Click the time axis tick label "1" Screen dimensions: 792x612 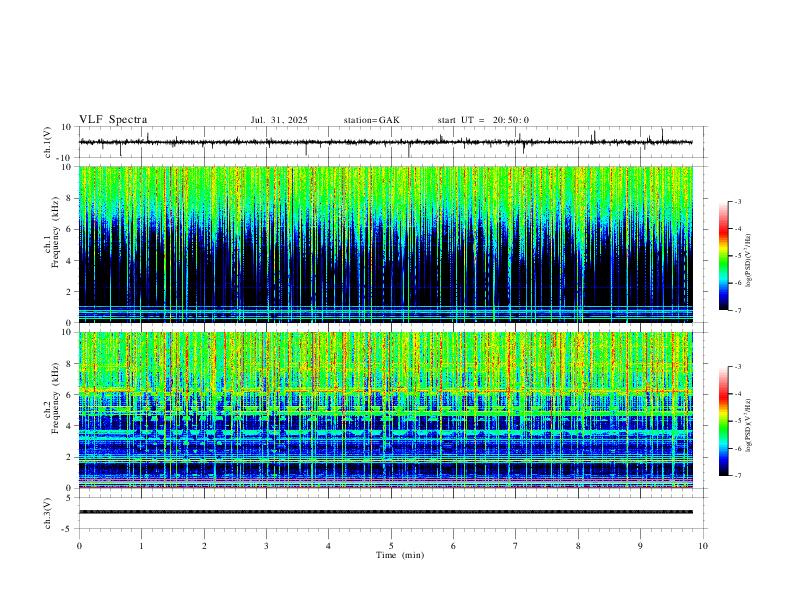(141, 546)
